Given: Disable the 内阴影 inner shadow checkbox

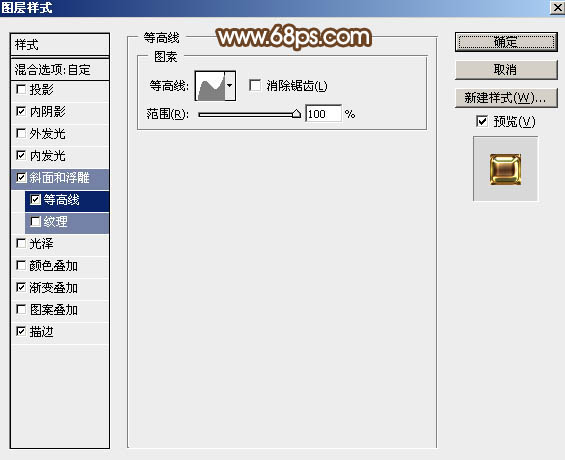Looking at the screenshot, I should 21,111.
